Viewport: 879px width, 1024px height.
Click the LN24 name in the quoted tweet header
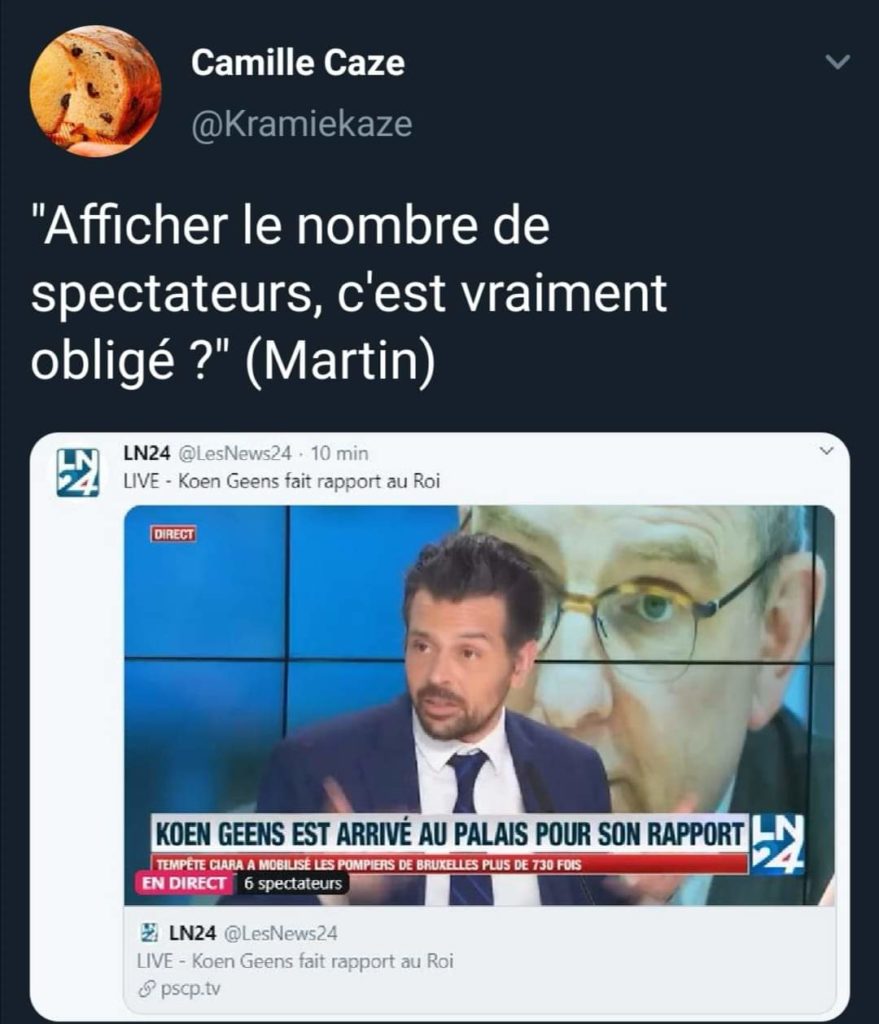tap(147, 453)
